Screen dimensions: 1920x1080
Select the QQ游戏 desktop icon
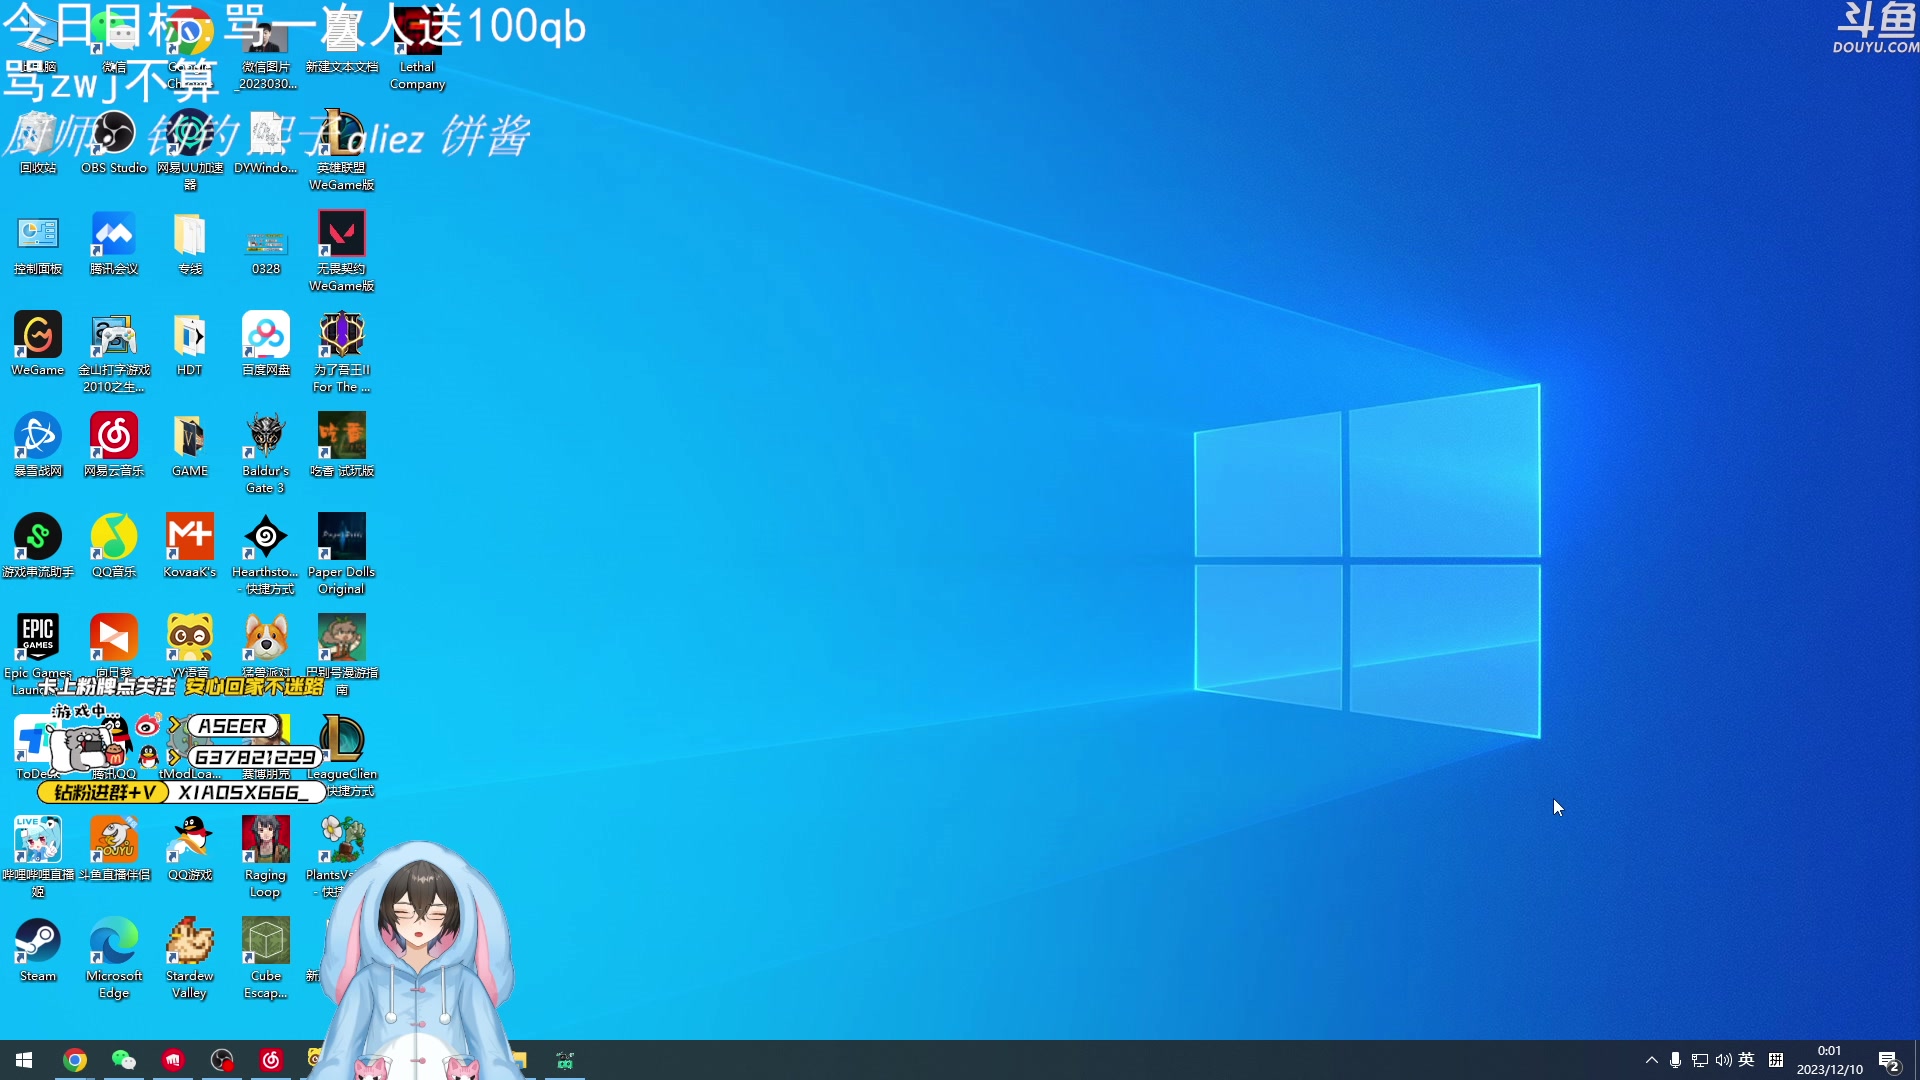(190, 850)
